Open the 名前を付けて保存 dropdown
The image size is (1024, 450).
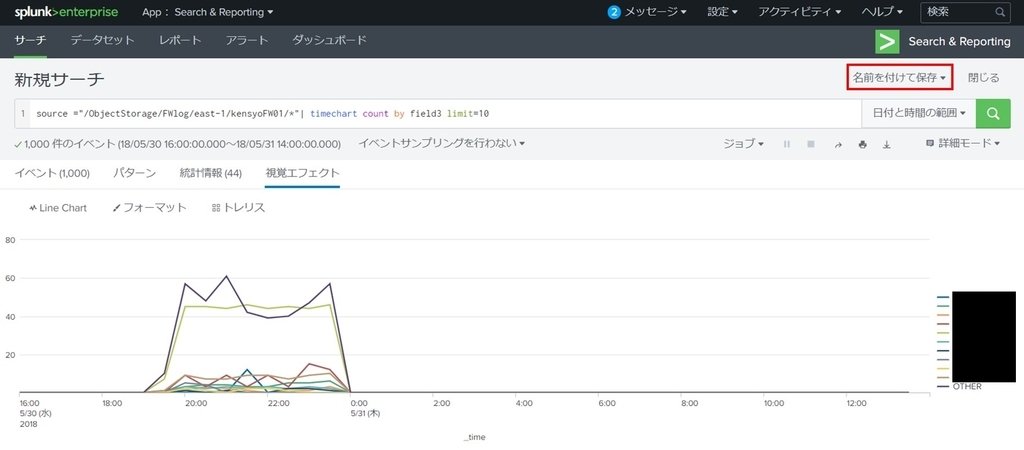point(898,77)
